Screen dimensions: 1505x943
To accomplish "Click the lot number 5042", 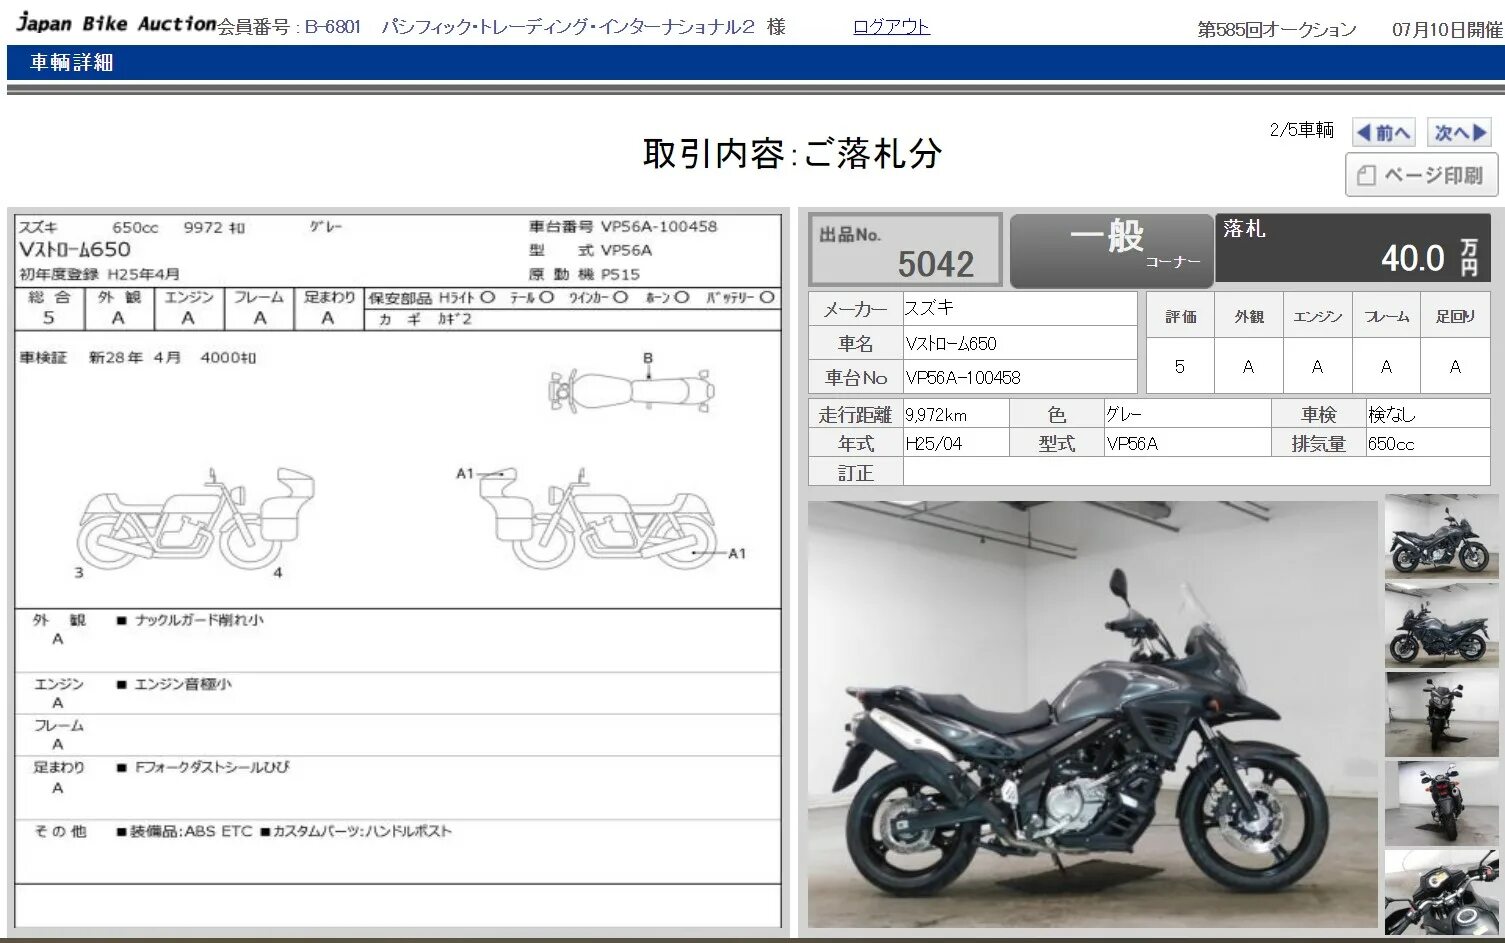I will pyautogui.click(x=935, y=264).
